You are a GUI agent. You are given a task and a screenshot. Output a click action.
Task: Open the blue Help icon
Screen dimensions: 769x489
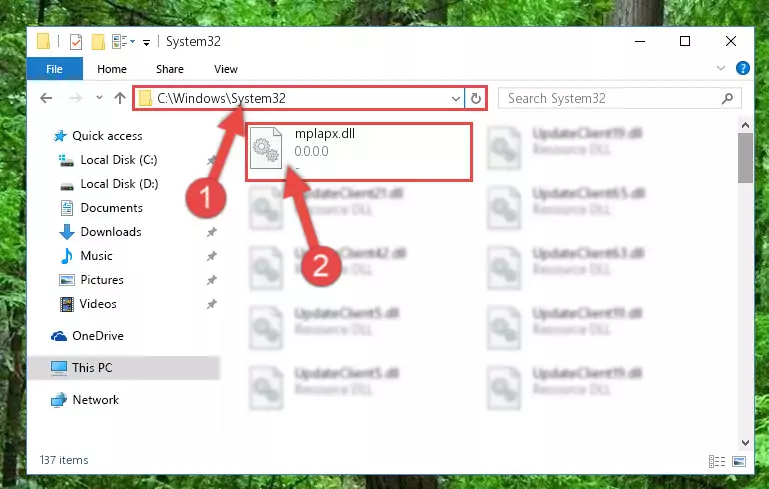coord(743,68)
